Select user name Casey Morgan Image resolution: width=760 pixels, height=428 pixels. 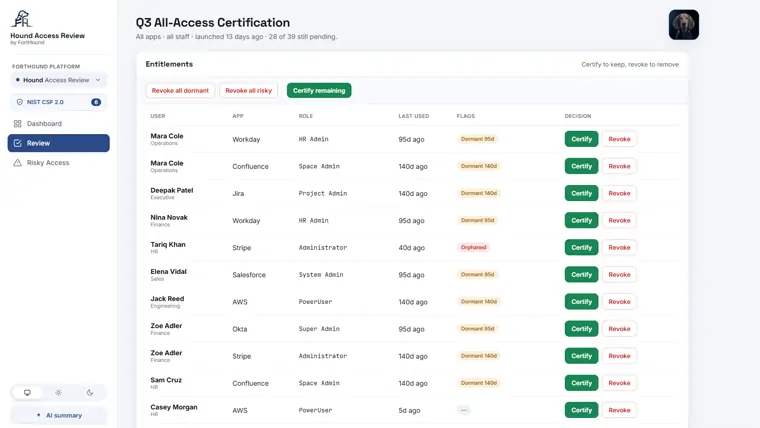(174, 407)
